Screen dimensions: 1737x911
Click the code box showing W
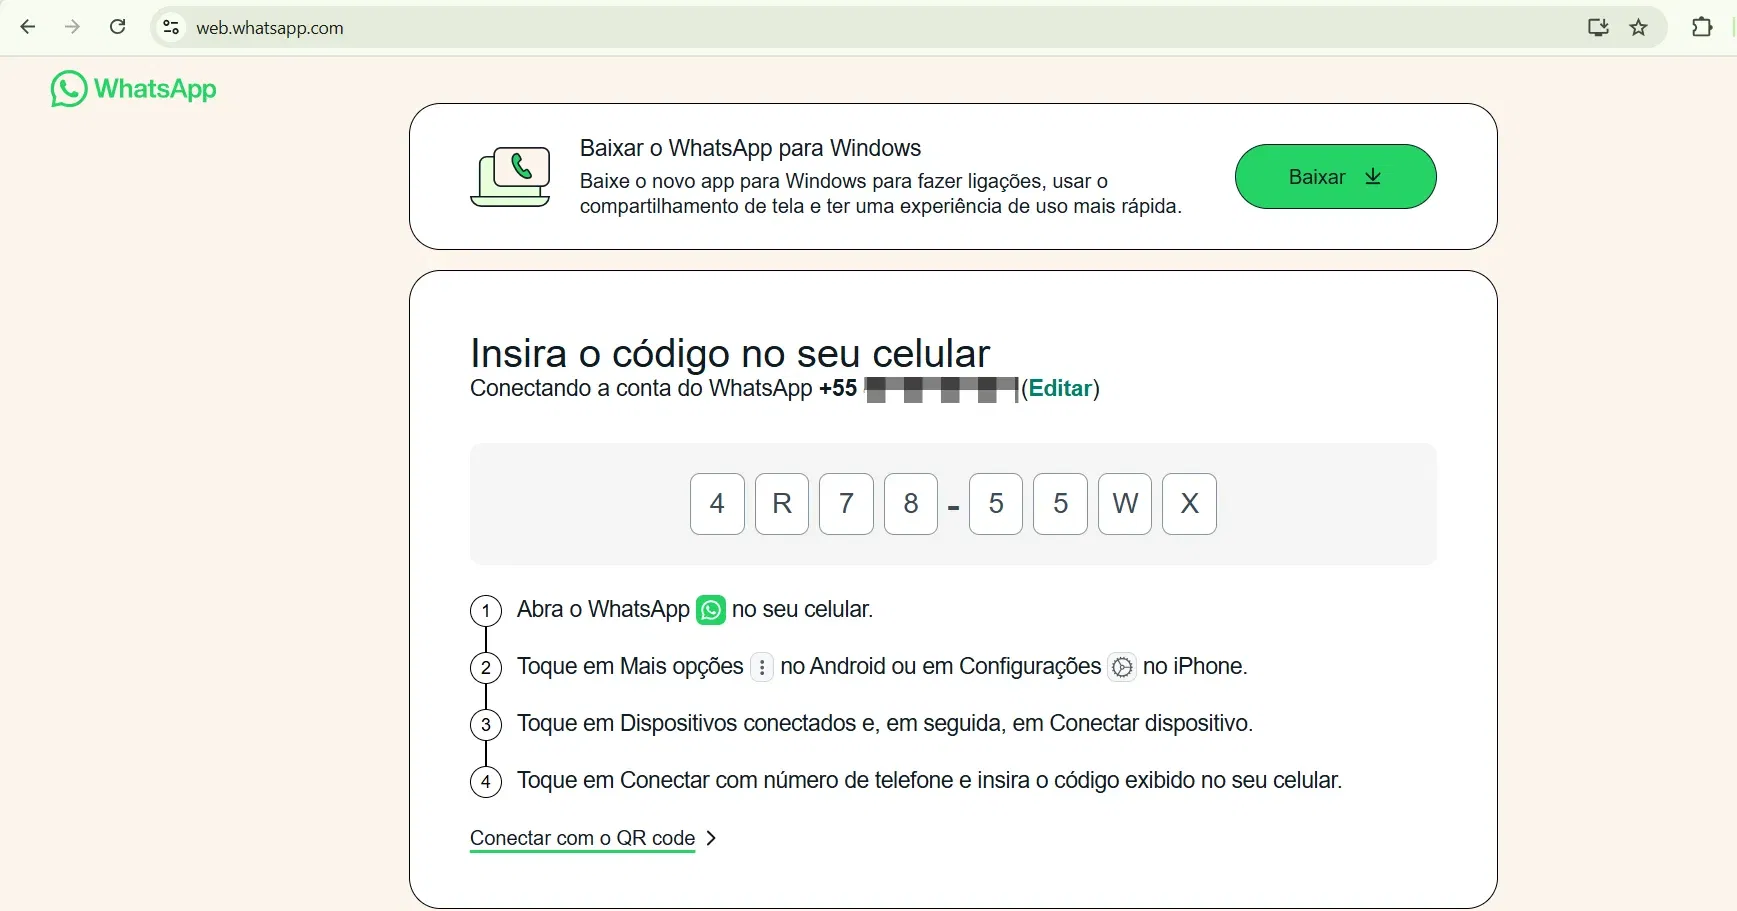(1125, 504)
